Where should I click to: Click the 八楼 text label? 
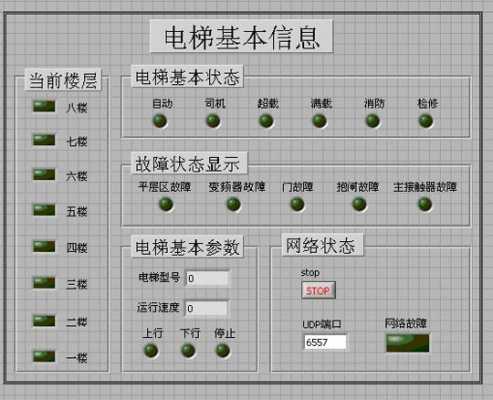[x=77, y=107]
